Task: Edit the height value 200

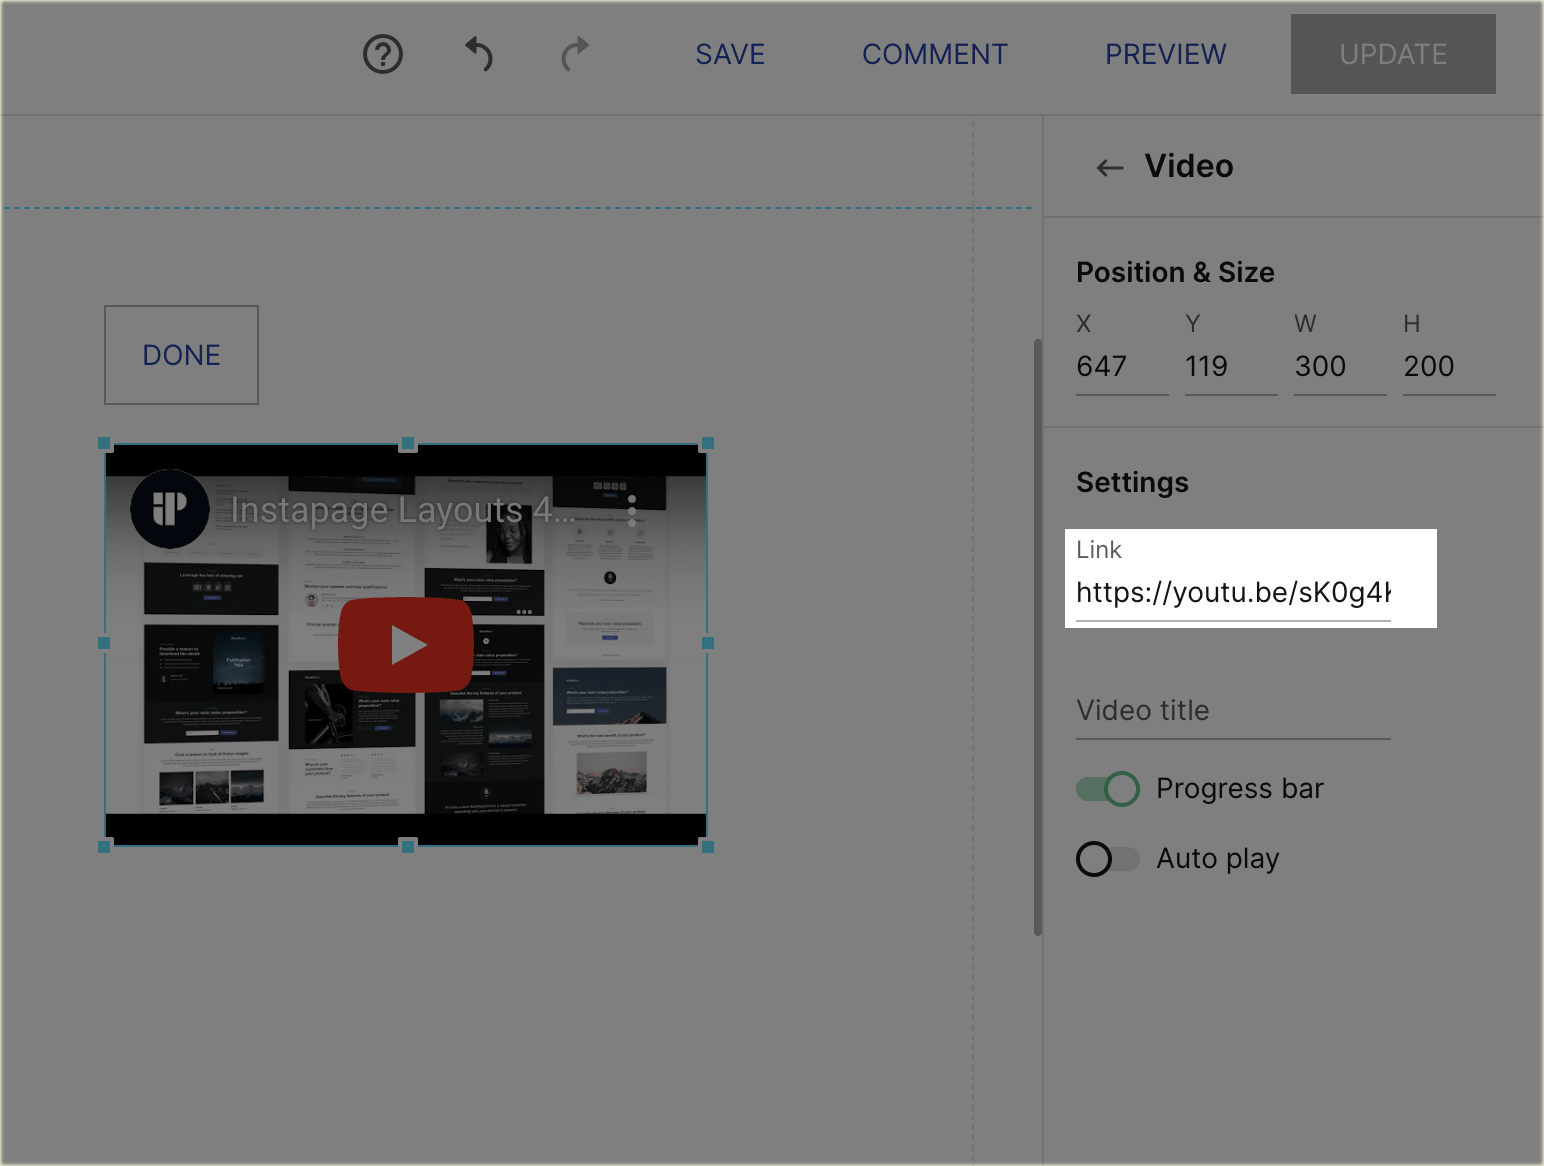Action: click(1449, 367)
